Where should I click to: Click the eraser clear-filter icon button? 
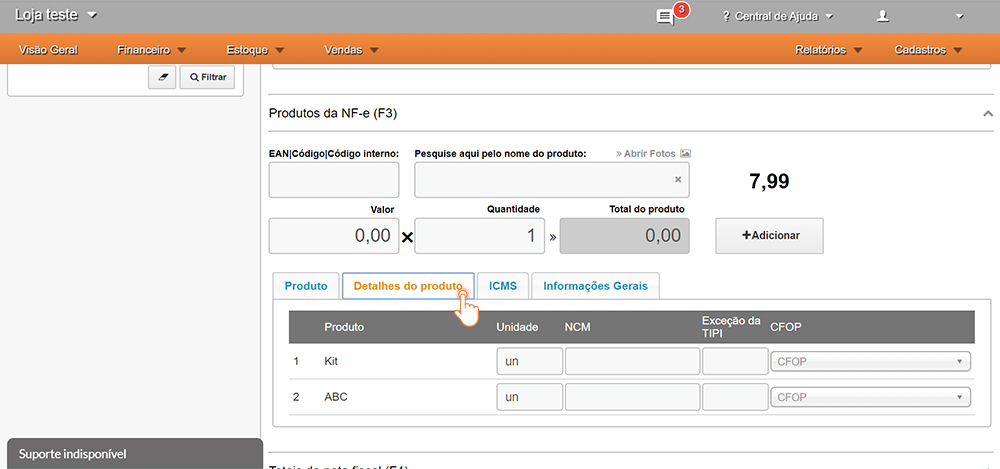tap(161, 77)
